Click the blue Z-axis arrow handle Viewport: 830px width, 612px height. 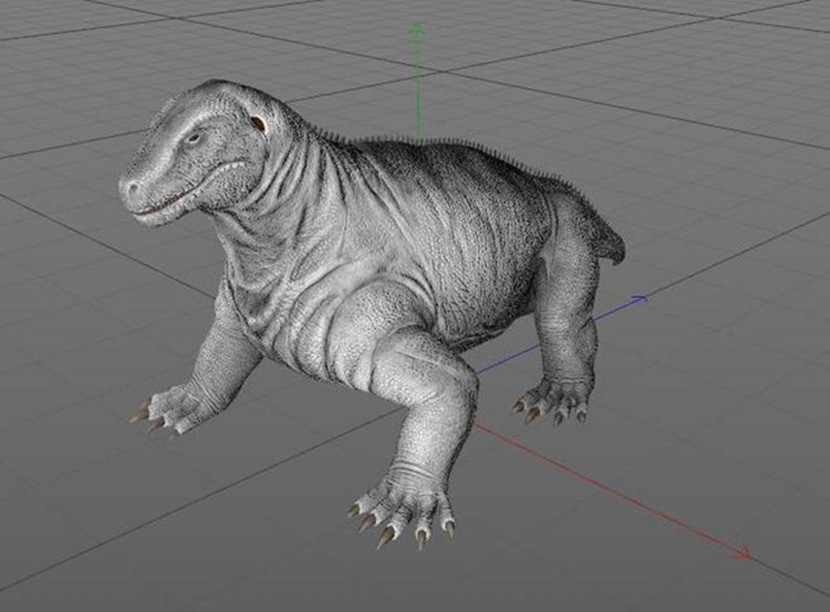click(638, 299)
